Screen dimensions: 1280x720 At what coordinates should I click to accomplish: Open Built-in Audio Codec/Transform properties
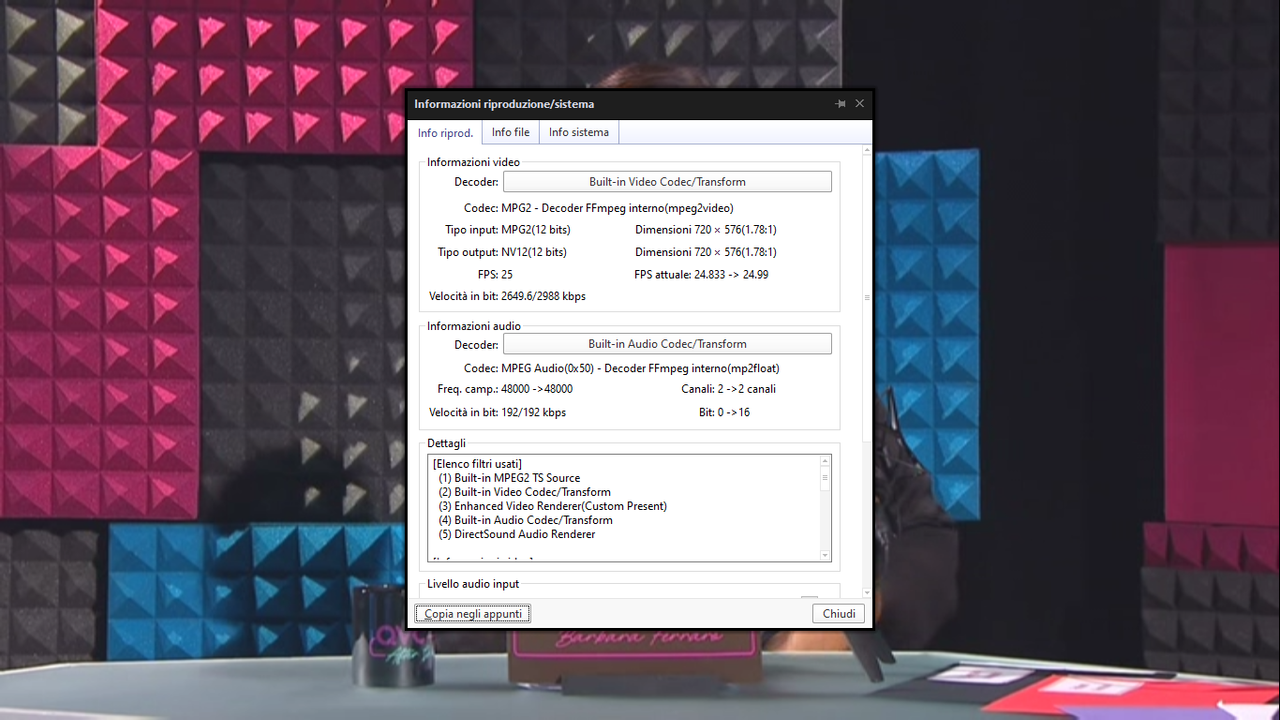667,343
